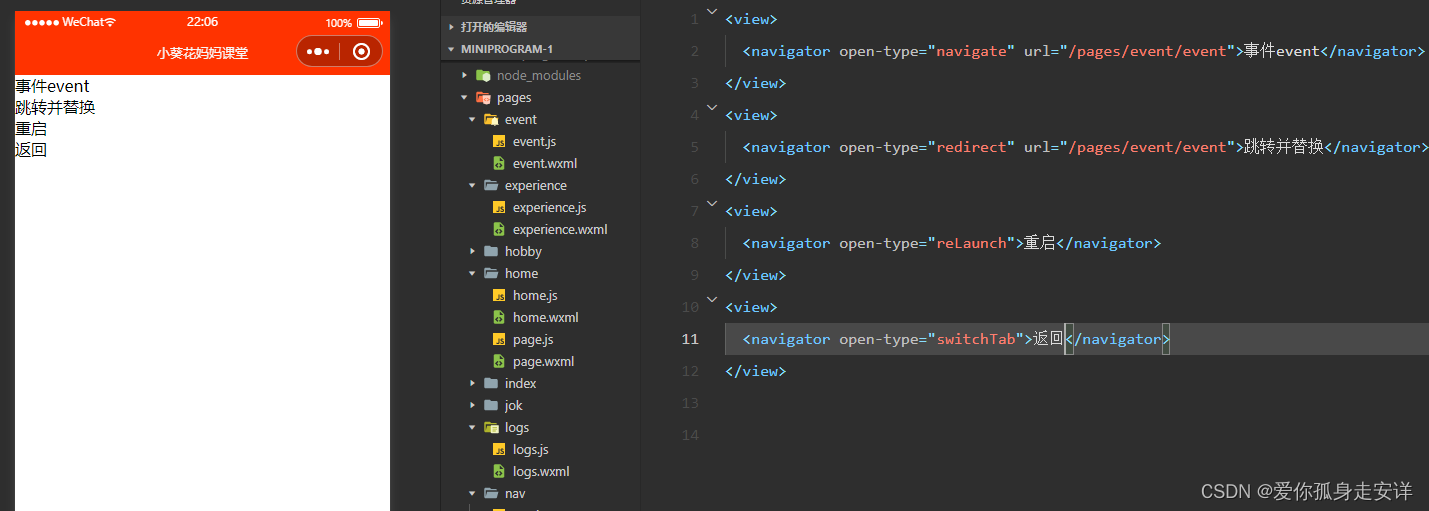
Task: Click the WXML icon of experience.wxml
Action: coord(499,229)
